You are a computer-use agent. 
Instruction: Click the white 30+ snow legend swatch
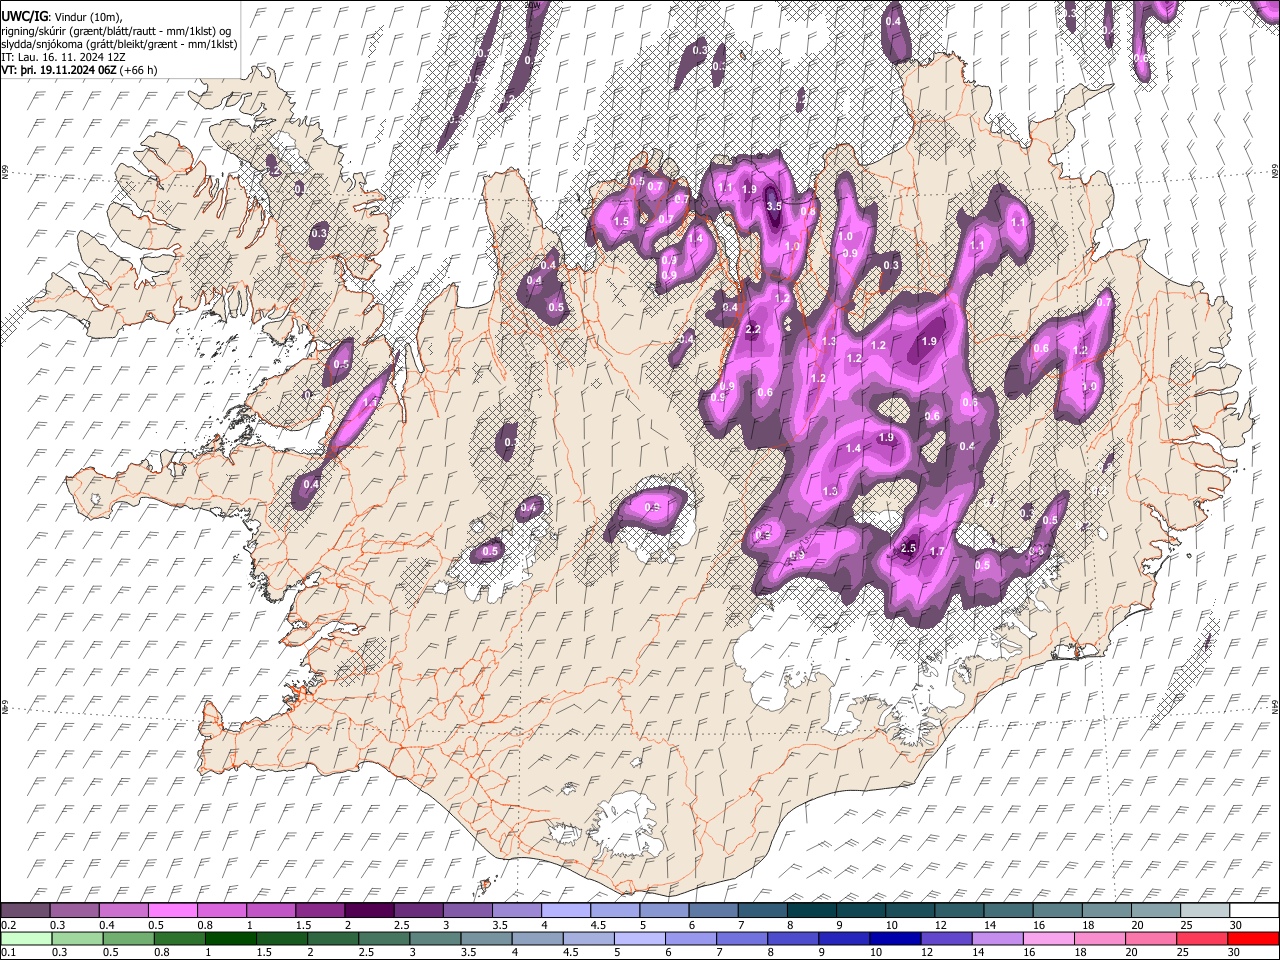(x=1254, y=911)
